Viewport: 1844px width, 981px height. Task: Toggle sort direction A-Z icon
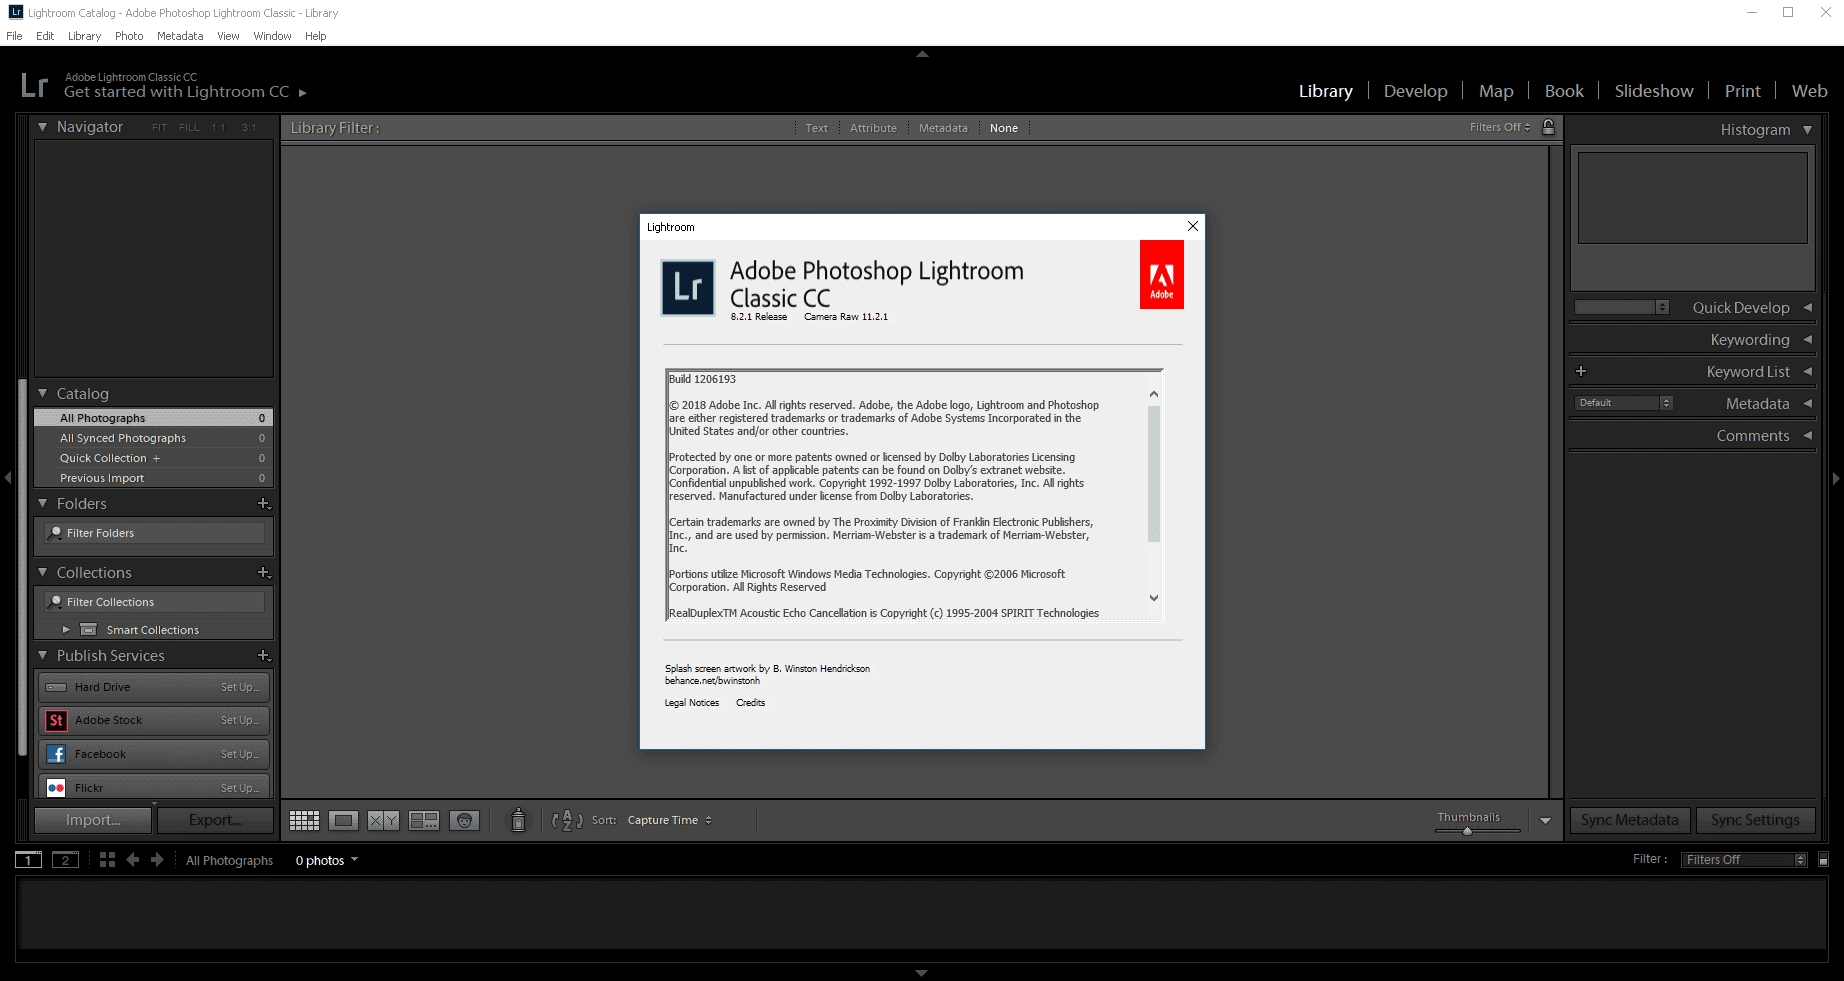click(x=567, y=820)
